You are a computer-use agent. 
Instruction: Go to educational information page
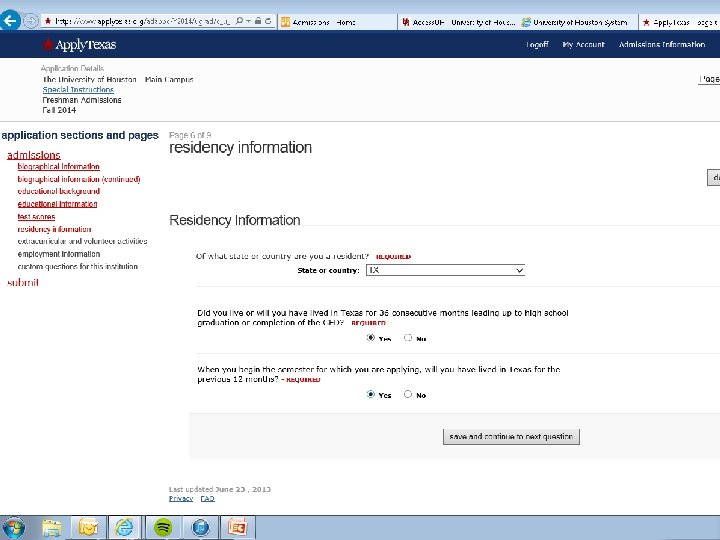click(x=57, y=204)
